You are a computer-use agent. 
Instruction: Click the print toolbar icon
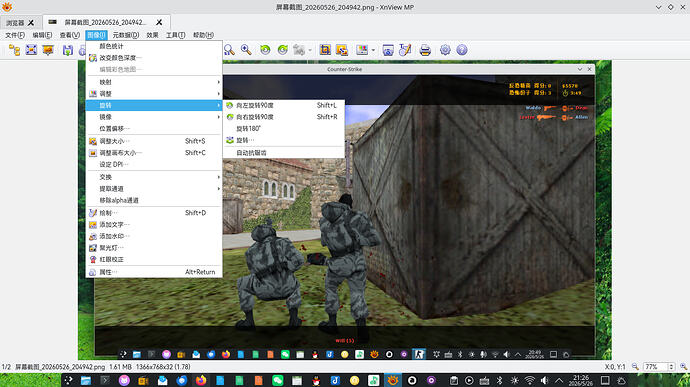tap(425, 50)
